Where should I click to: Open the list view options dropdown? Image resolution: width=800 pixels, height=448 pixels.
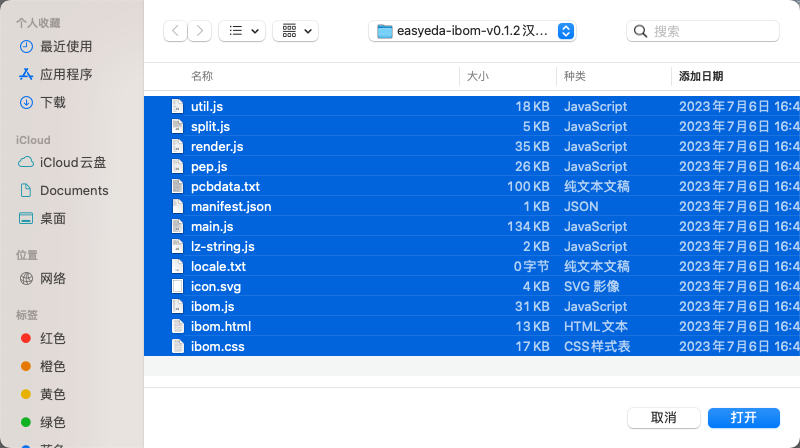(242, 31)
